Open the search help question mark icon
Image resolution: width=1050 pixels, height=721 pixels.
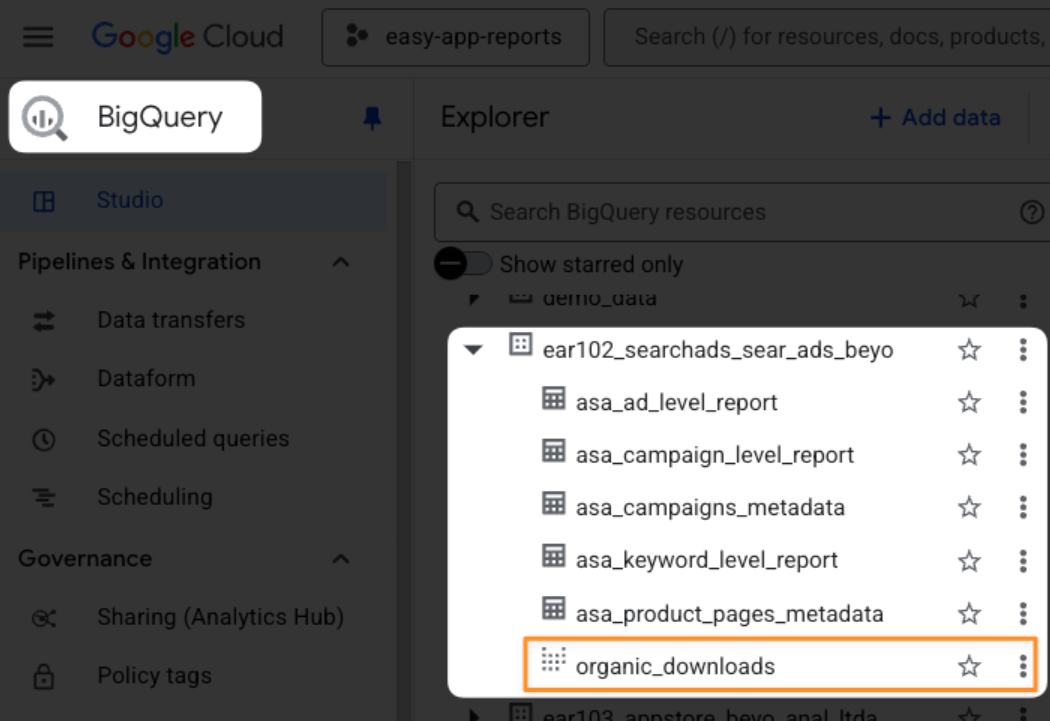1032,212
